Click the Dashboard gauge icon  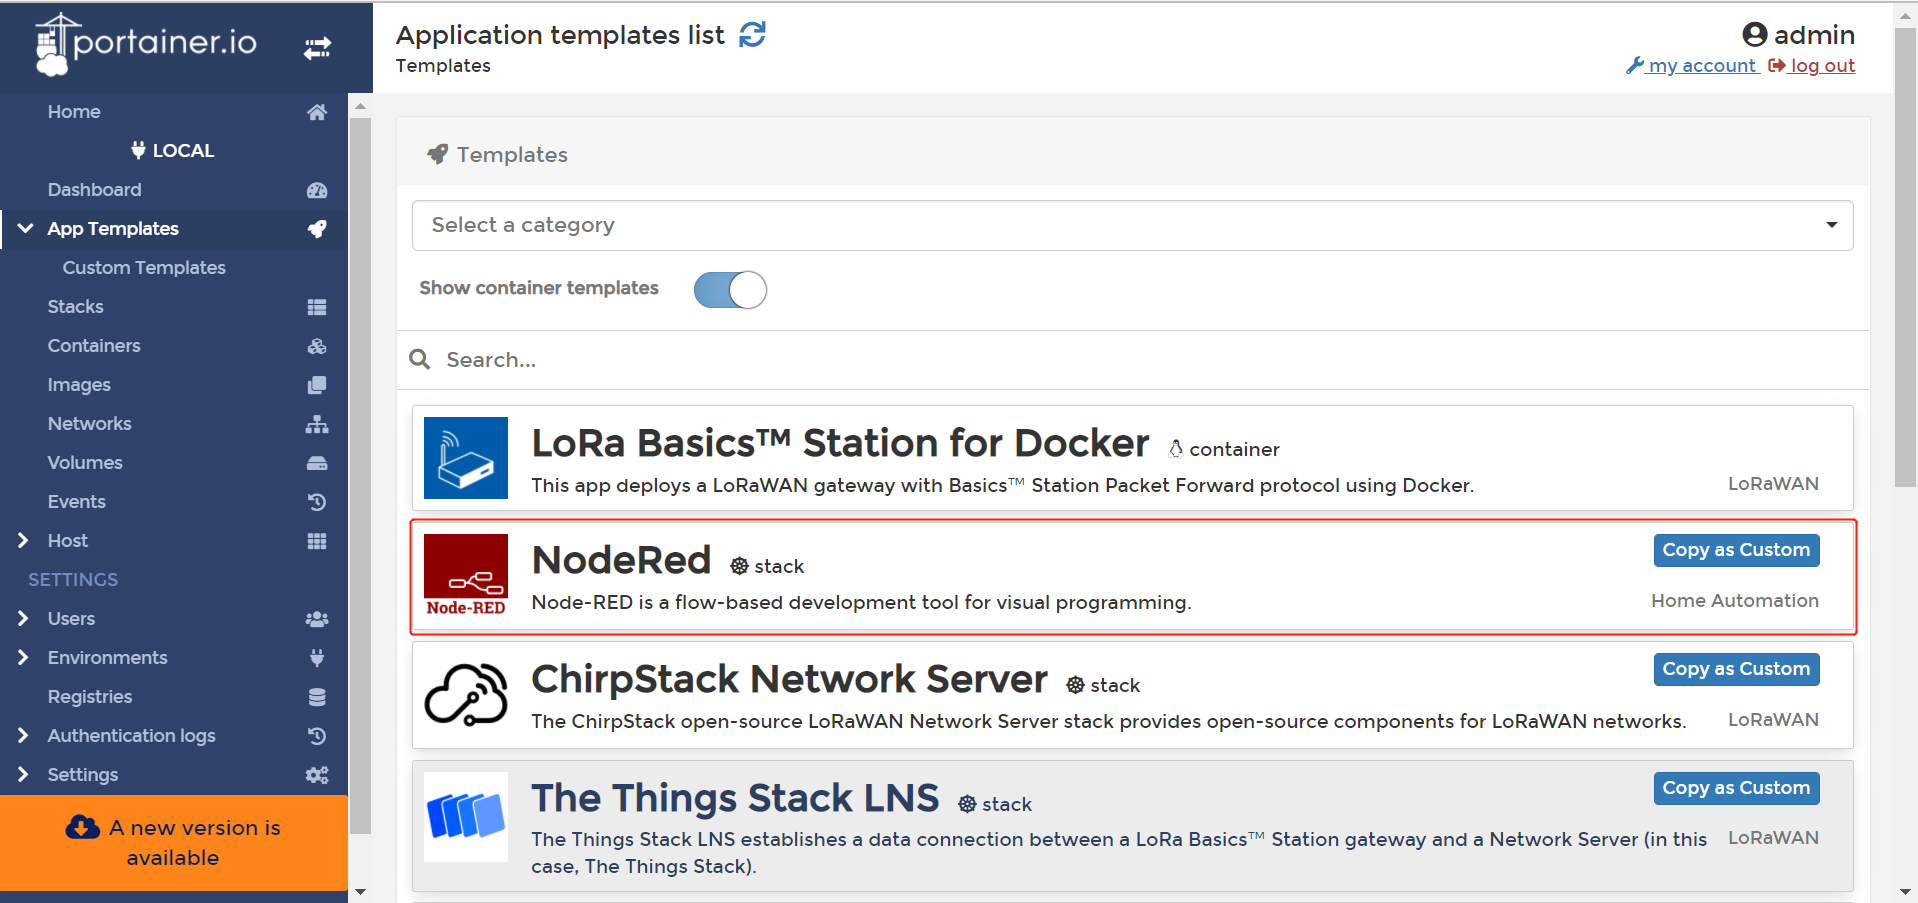click(x=317, y=190)
